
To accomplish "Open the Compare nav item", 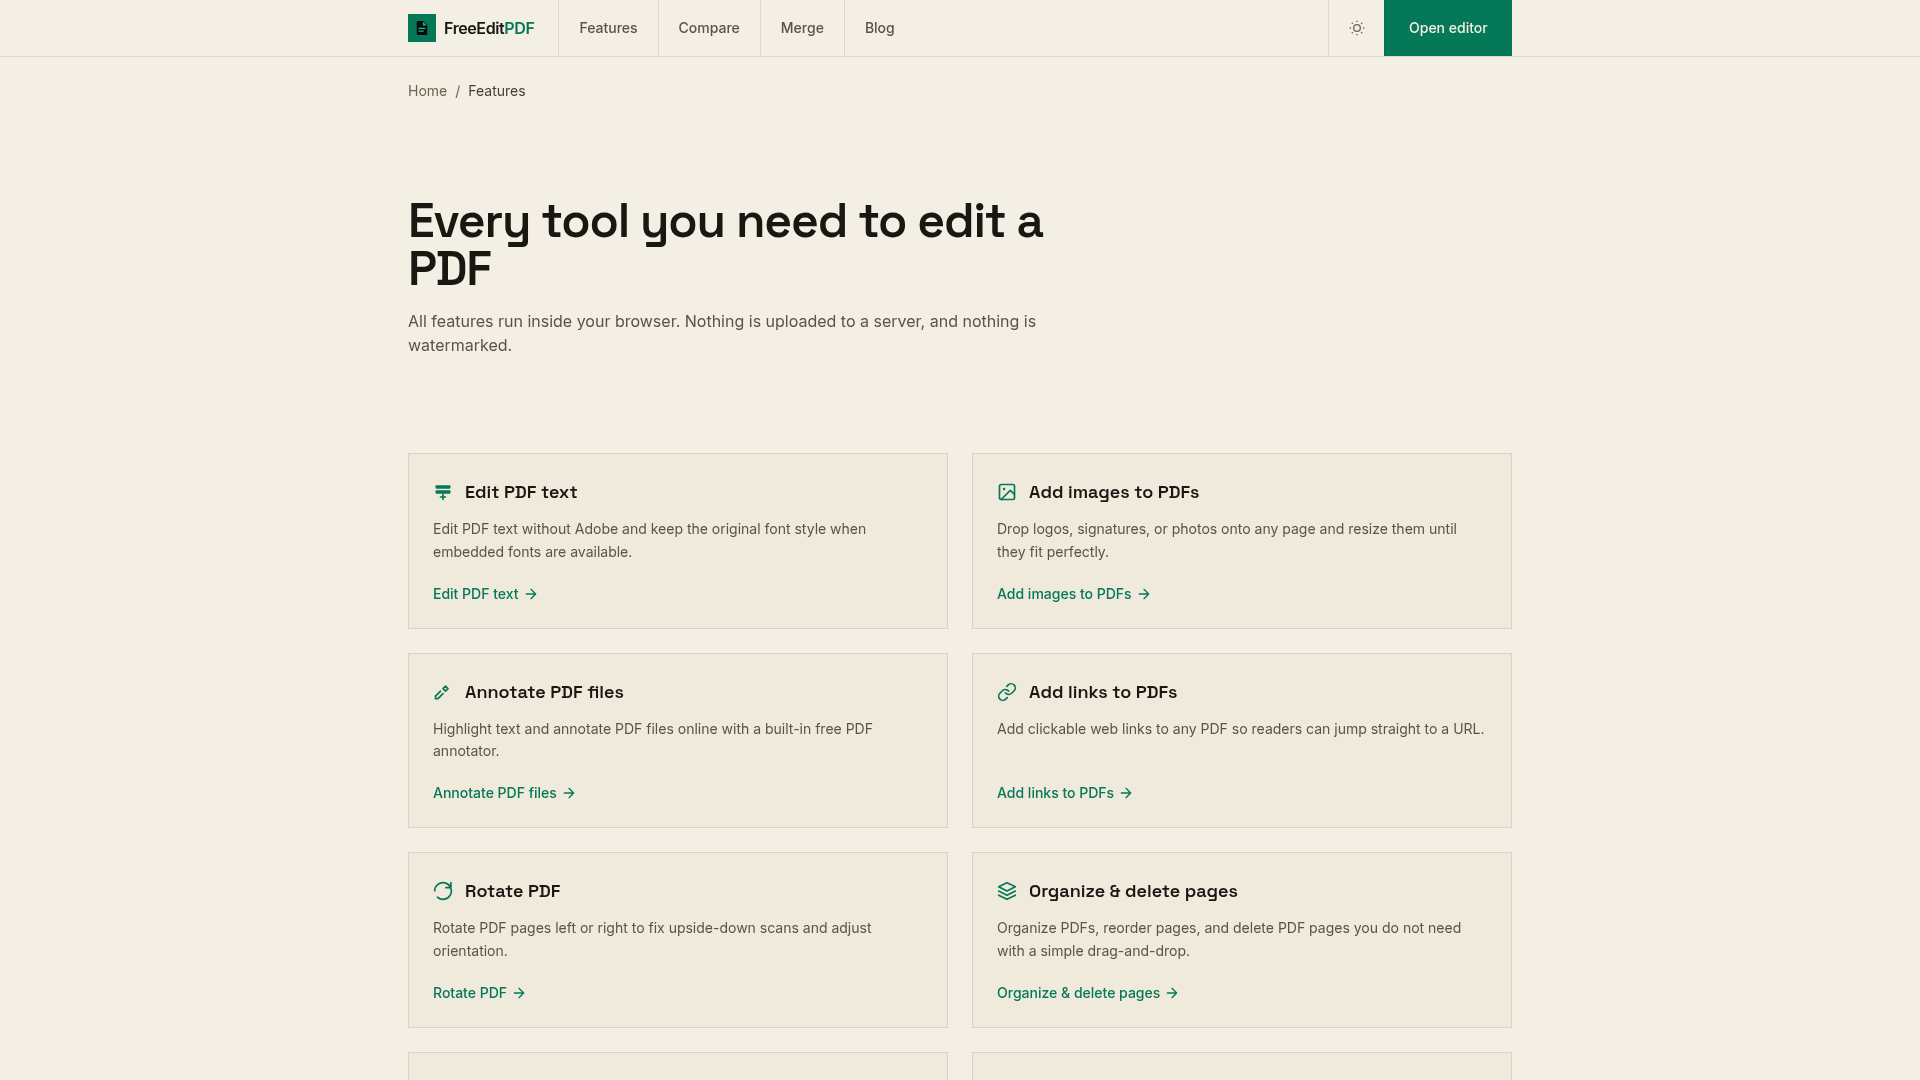I will coord(709,28).
